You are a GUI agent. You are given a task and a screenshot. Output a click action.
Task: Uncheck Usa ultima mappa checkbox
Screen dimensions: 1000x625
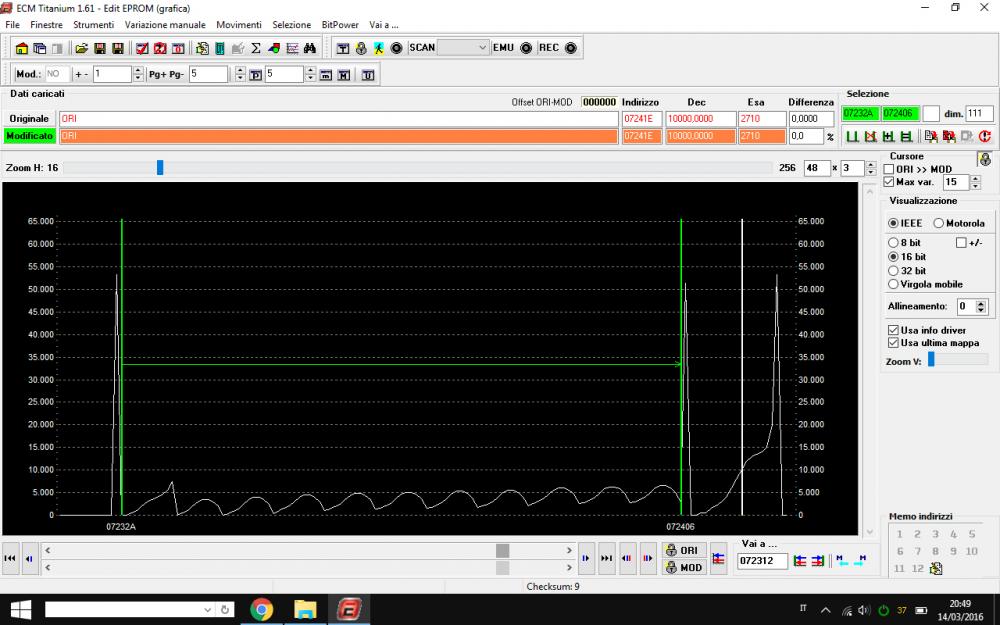(893, 342)
